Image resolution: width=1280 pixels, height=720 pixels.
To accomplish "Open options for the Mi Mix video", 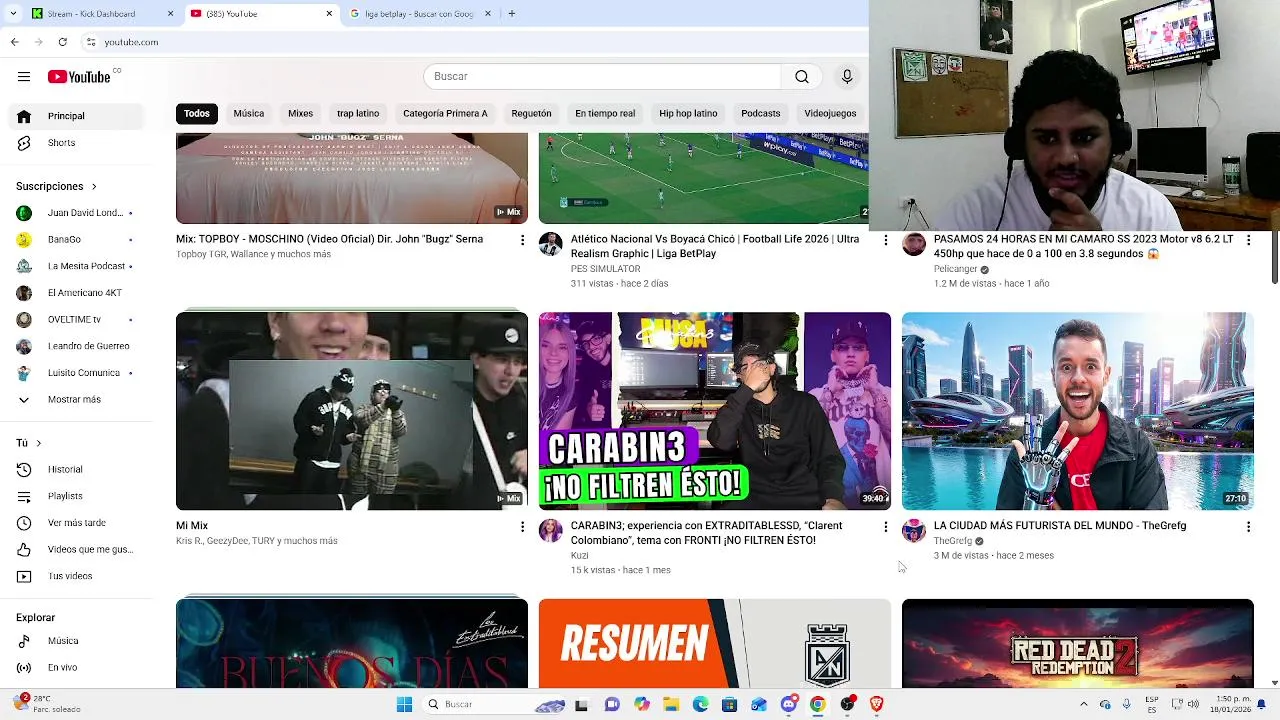I will tap(522, 526).
